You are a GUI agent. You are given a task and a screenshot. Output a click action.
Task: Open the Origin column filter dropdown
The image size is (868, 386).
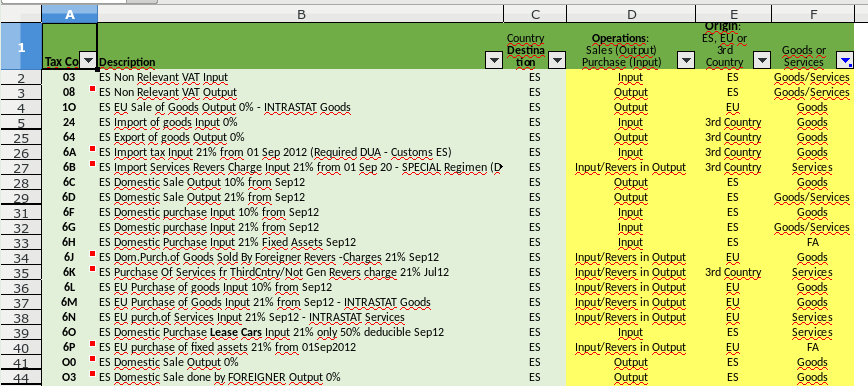[x=763, y=61]
